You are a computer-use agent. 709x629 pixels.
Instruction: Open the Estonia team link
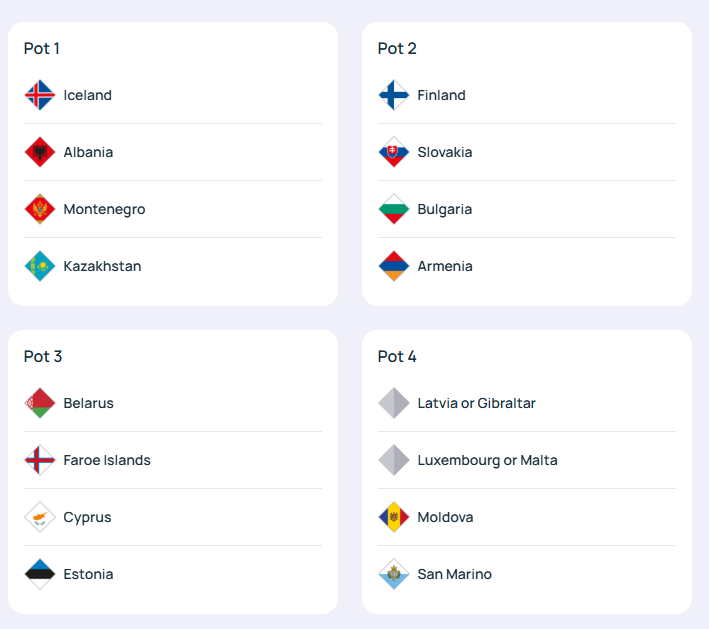(88, 574)
